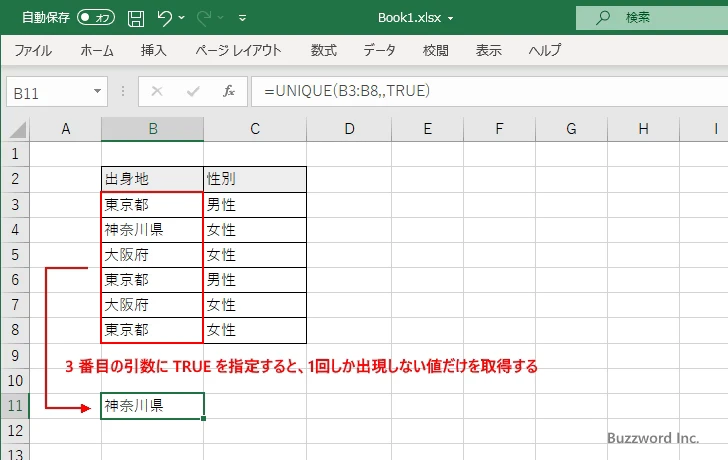Select row 5 header
This screenshot has width=728, height=460.
click(x=15, y=255)
